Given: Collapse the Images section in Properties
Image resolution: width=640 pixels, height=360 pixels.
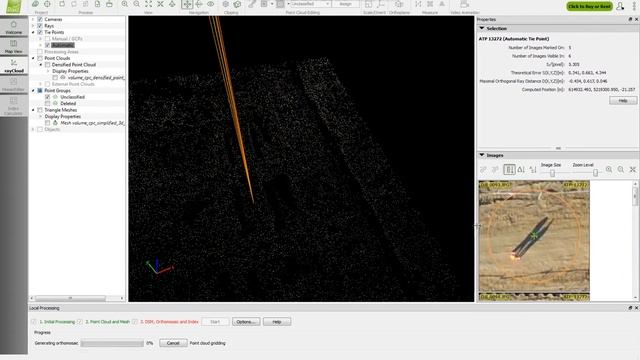Looking at the screenshot, I should (482, 156).
